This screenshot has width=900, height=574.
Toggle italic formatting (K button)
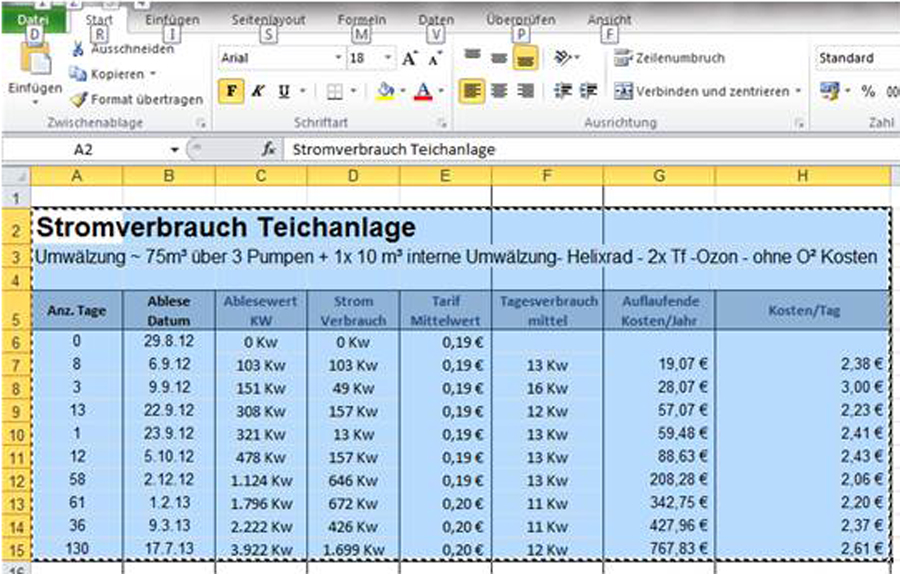258,91
